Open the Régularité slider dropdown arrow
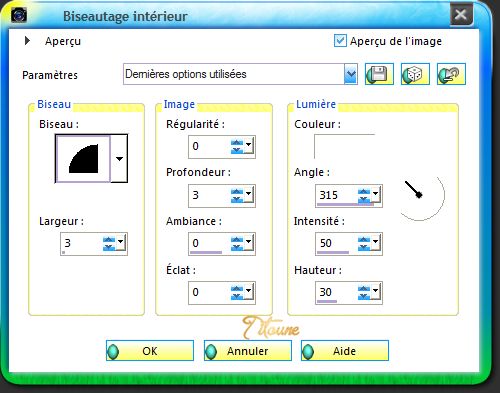 tap(249, 144)
